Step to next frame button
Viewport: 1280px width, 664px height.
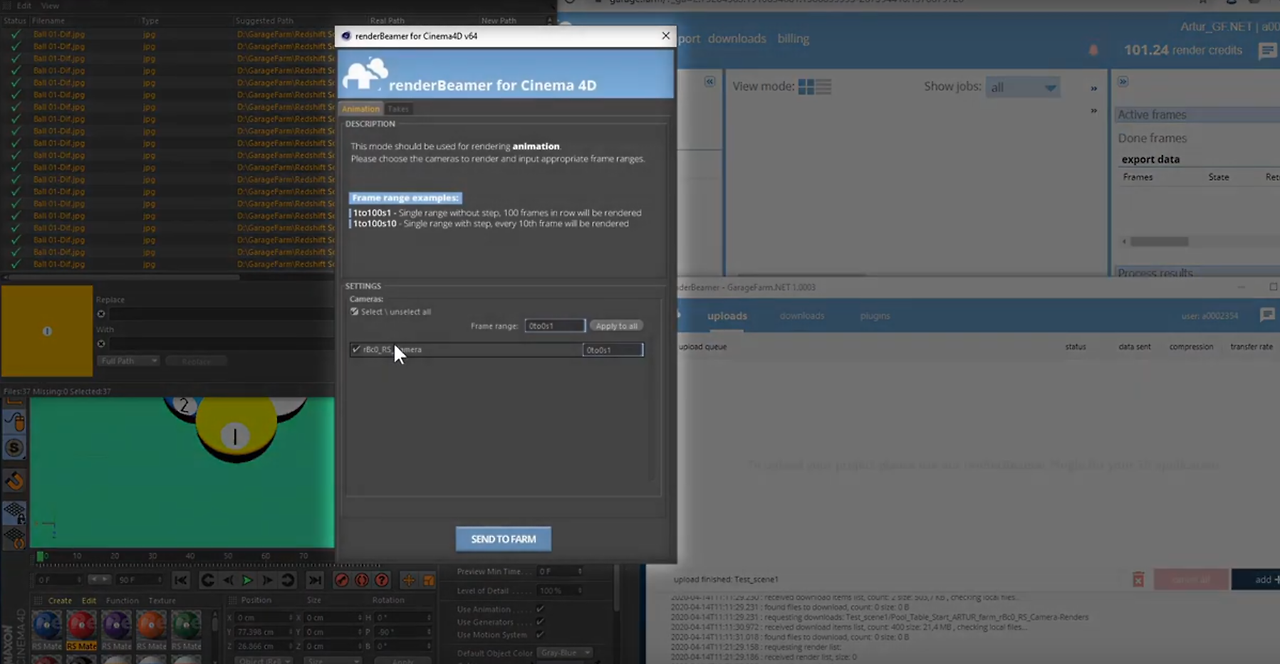(x=267, y=580)
